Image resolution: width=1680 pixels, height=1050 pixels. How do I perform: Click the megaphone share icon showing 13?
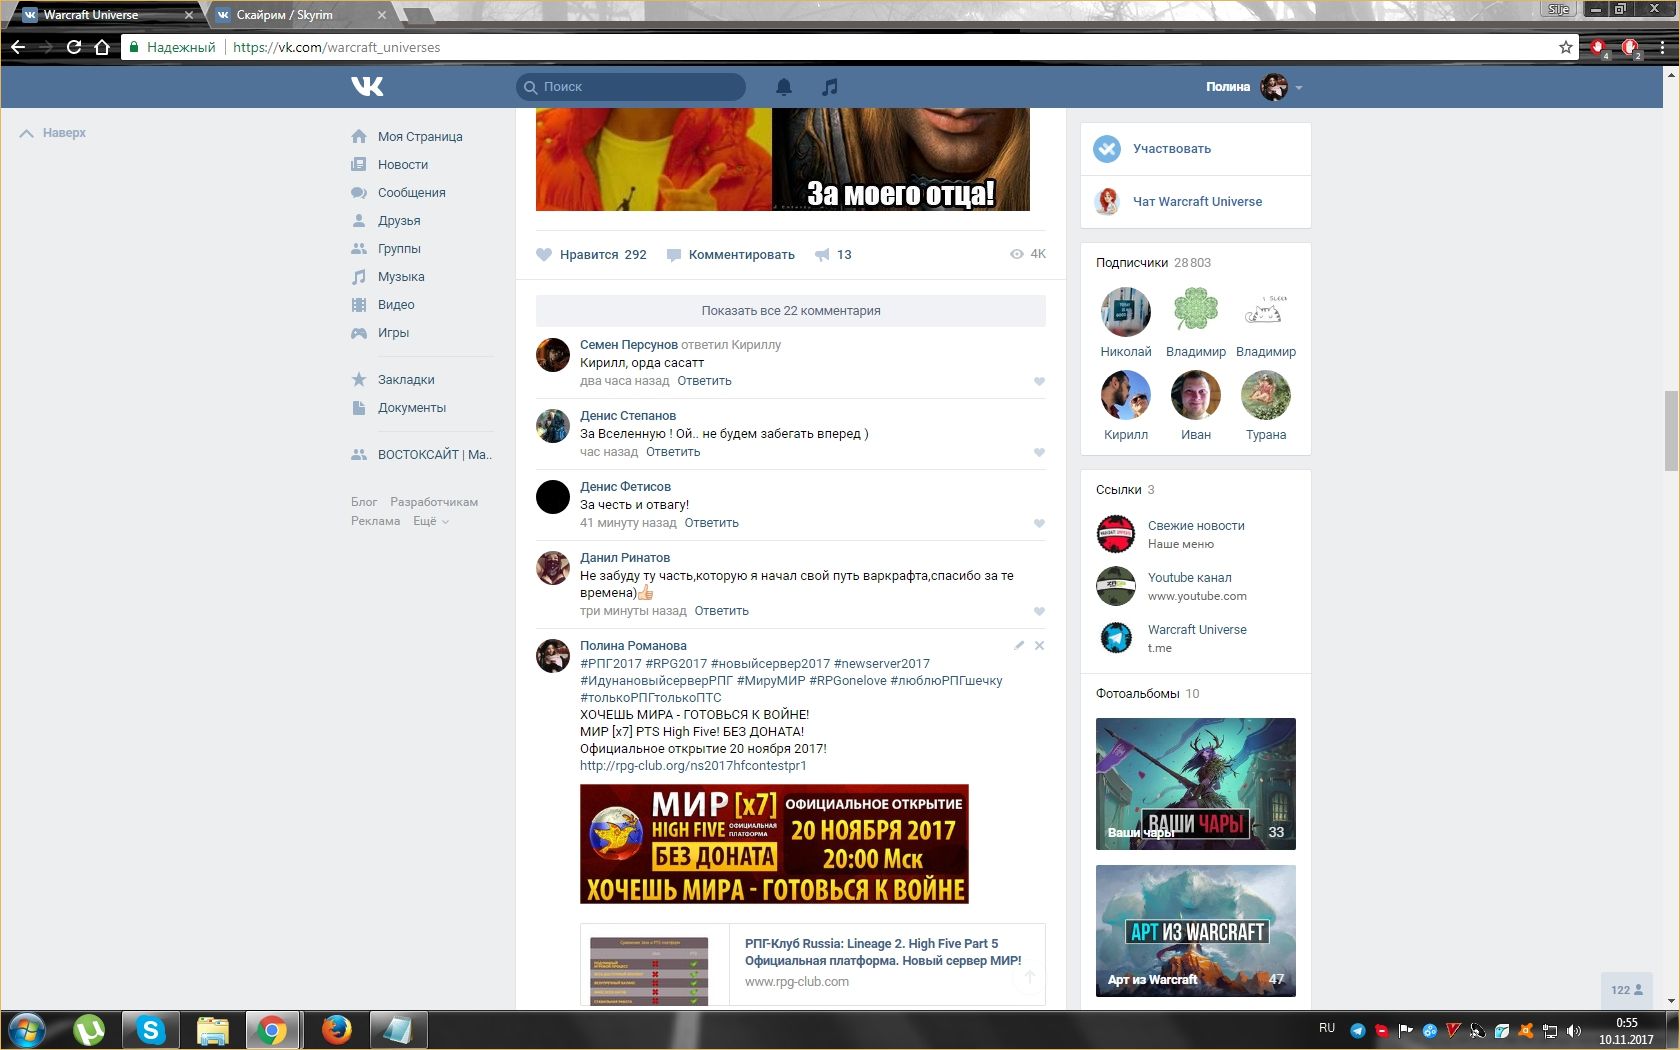[x=822, y=255]
